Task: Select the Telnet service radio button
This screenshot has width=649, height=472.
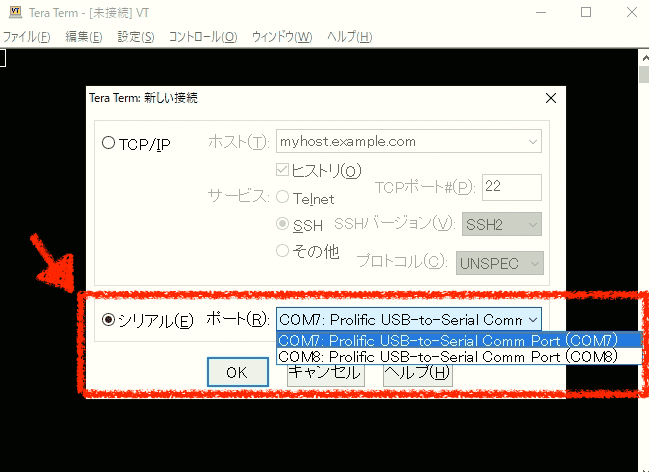Action: [x=282, y=197]
